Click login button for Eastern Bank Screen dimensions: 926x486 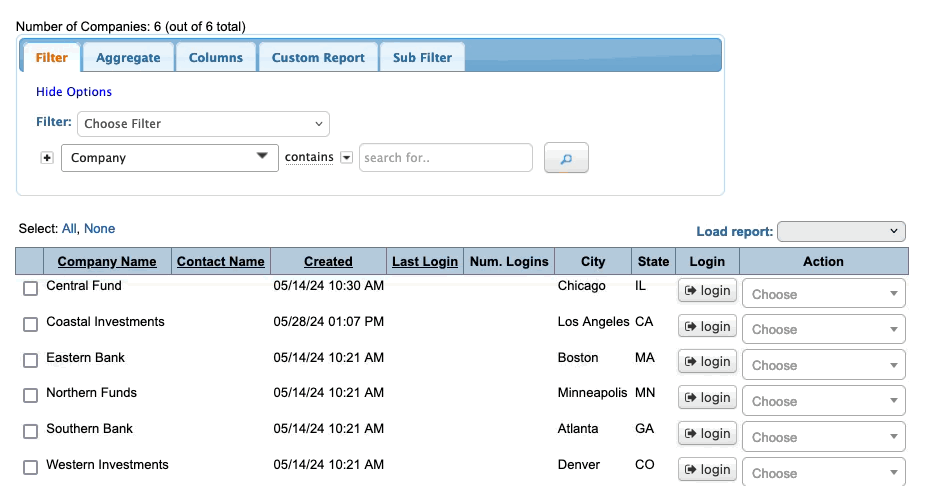pyautogui.click(x=707, y=362)
